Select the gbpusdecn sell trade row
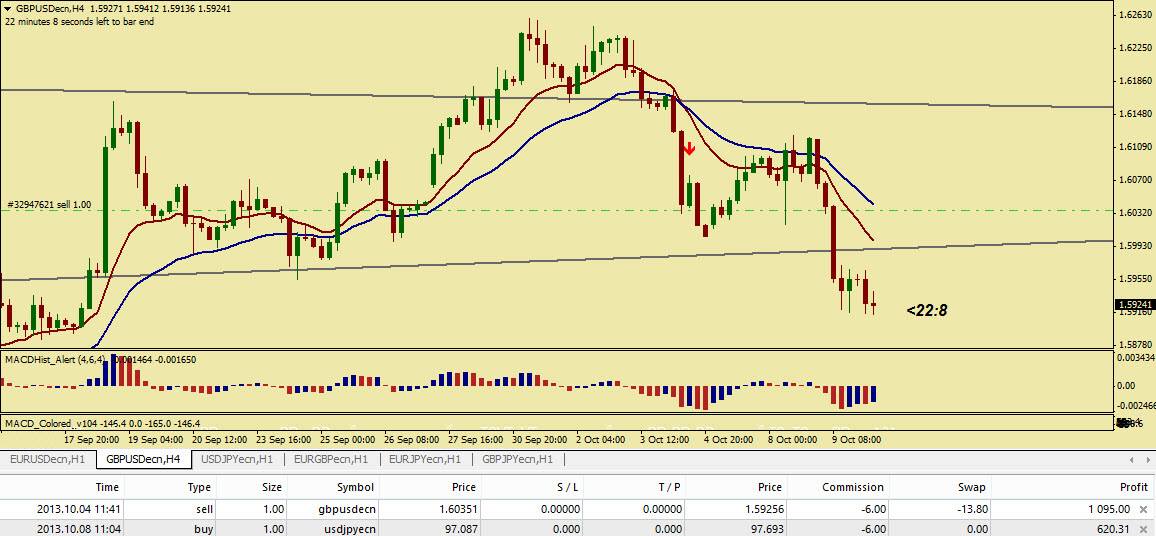The height and width of the screenshot is (536, 1156). tap(500, 509)
